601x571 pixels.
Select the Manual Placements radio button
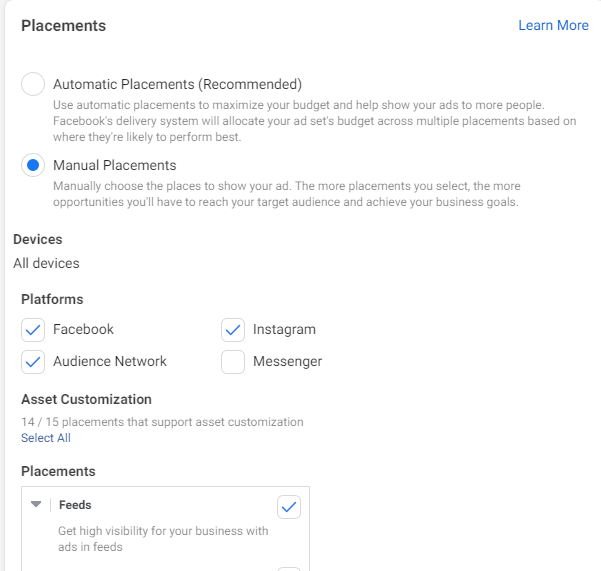[x=33, y=166]
